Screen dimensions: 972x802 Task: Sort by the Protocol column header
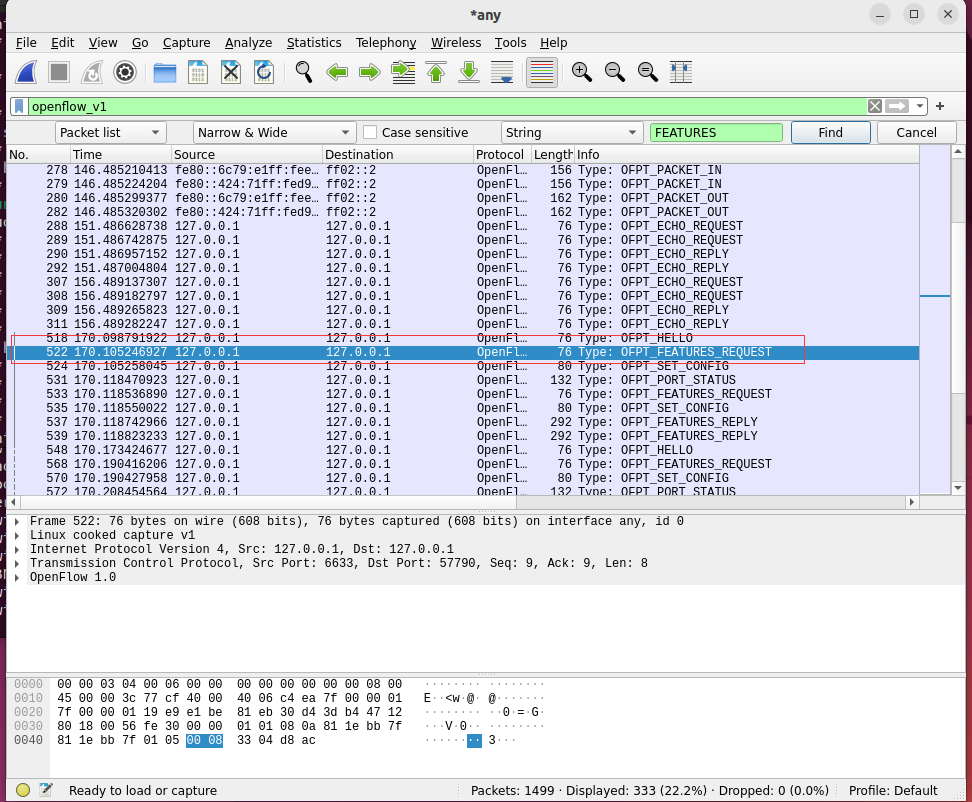(501, 154)
